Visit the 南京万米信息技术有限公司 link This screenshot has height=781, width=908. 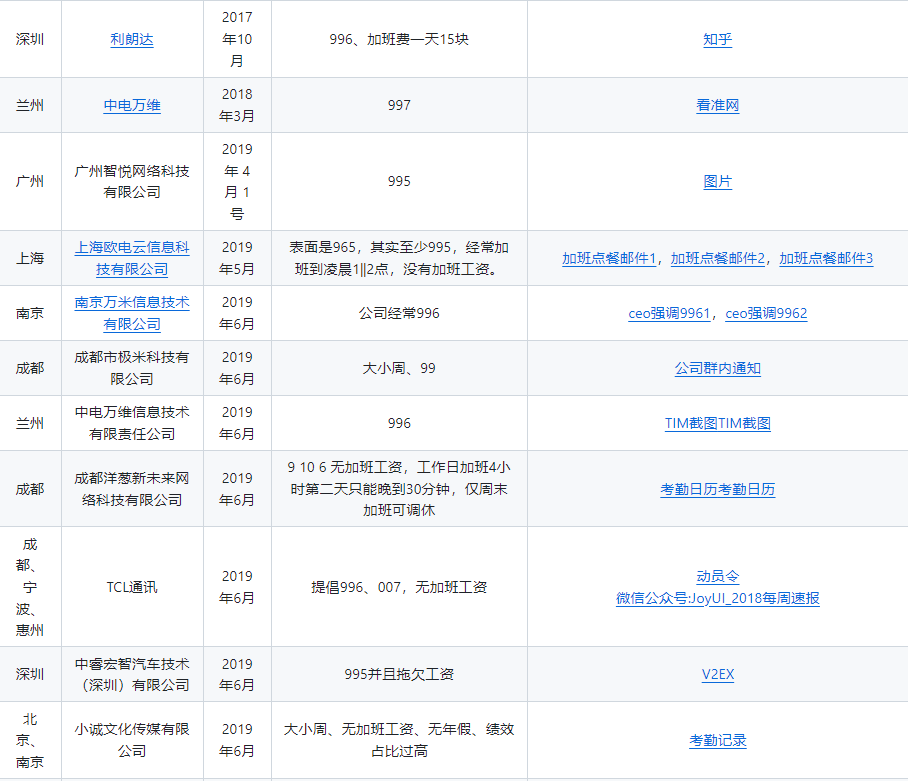coord(132,313)
